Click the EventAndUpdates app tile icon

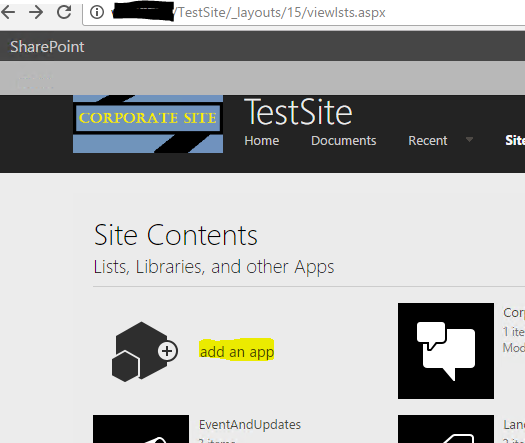pyautogui.click(x=141, y=429)
